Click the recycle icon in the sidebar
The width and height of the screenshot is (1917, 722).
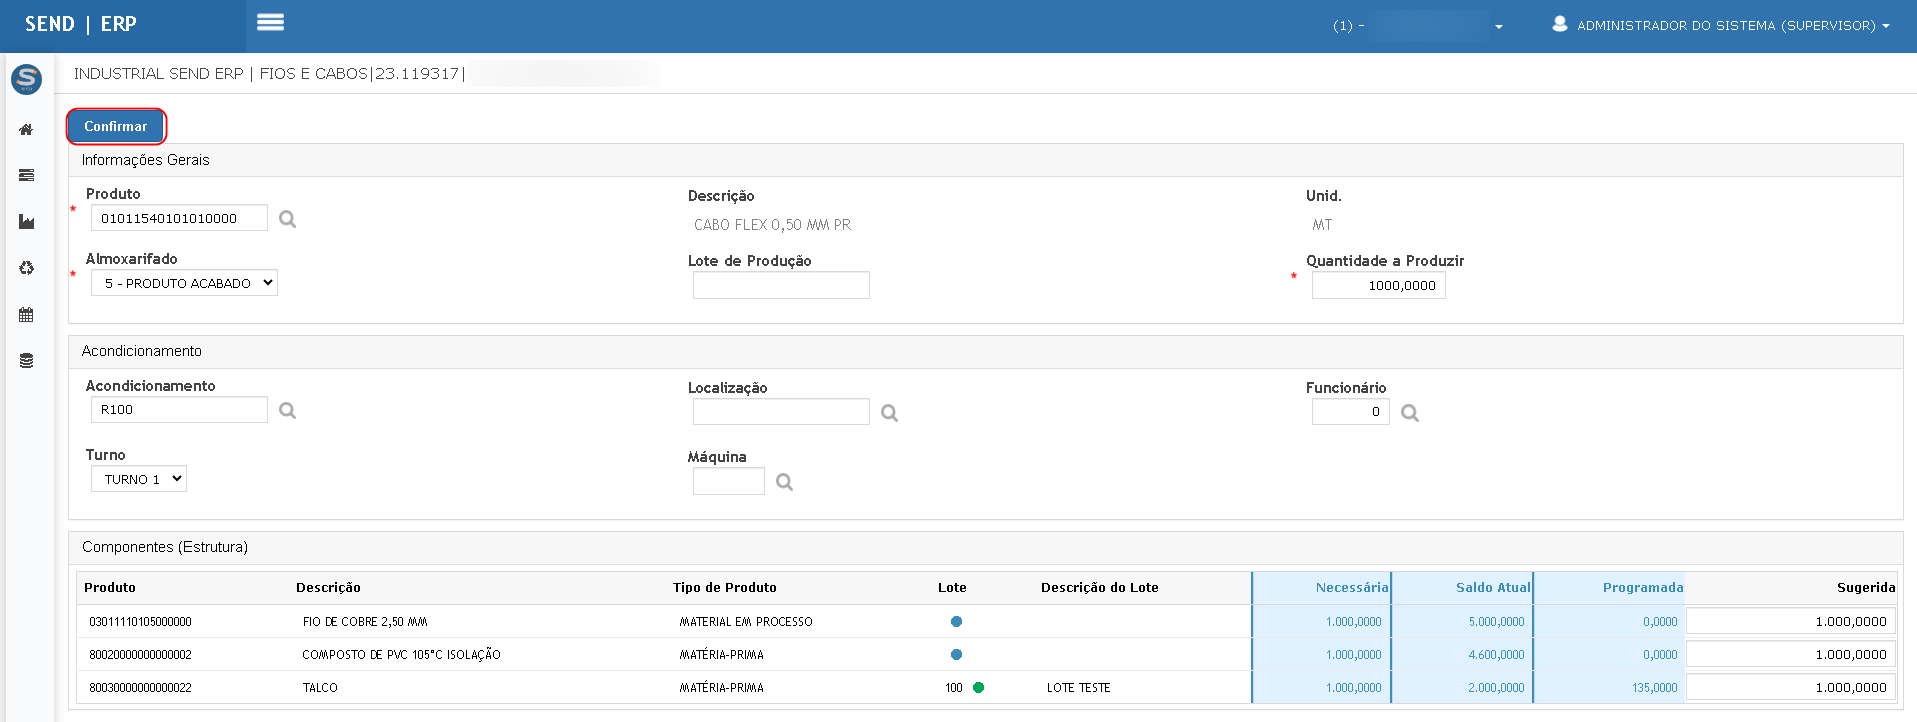click(x=26, y=268)
